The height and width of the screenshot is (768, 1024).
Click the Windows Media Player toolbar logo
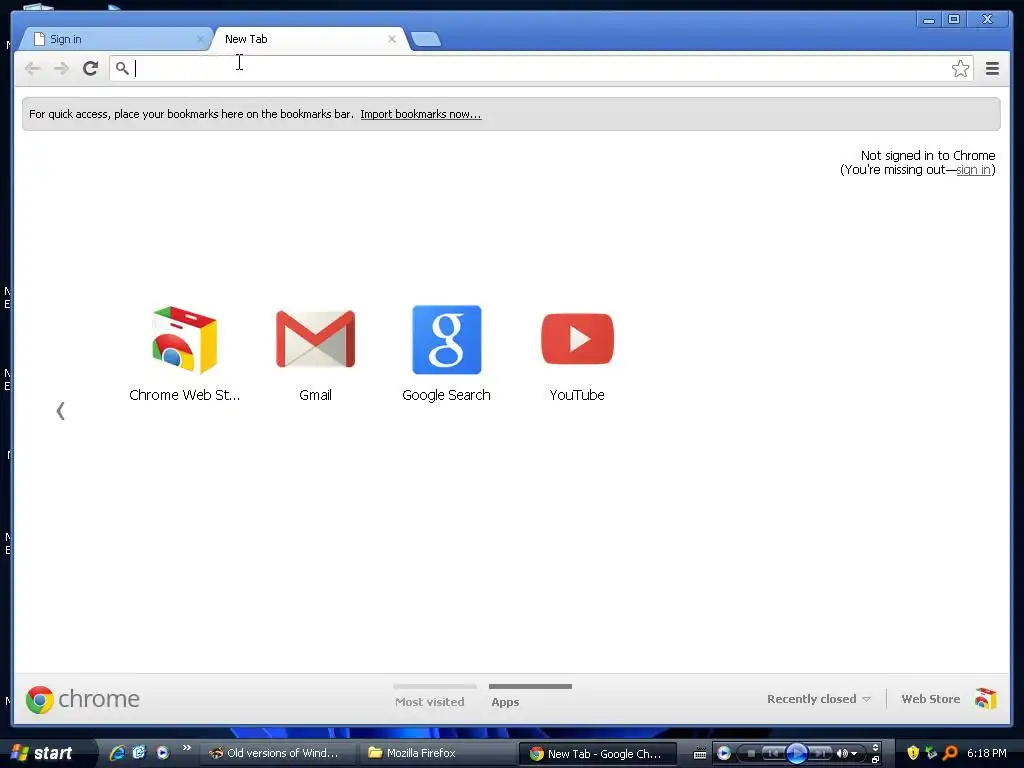724,753
